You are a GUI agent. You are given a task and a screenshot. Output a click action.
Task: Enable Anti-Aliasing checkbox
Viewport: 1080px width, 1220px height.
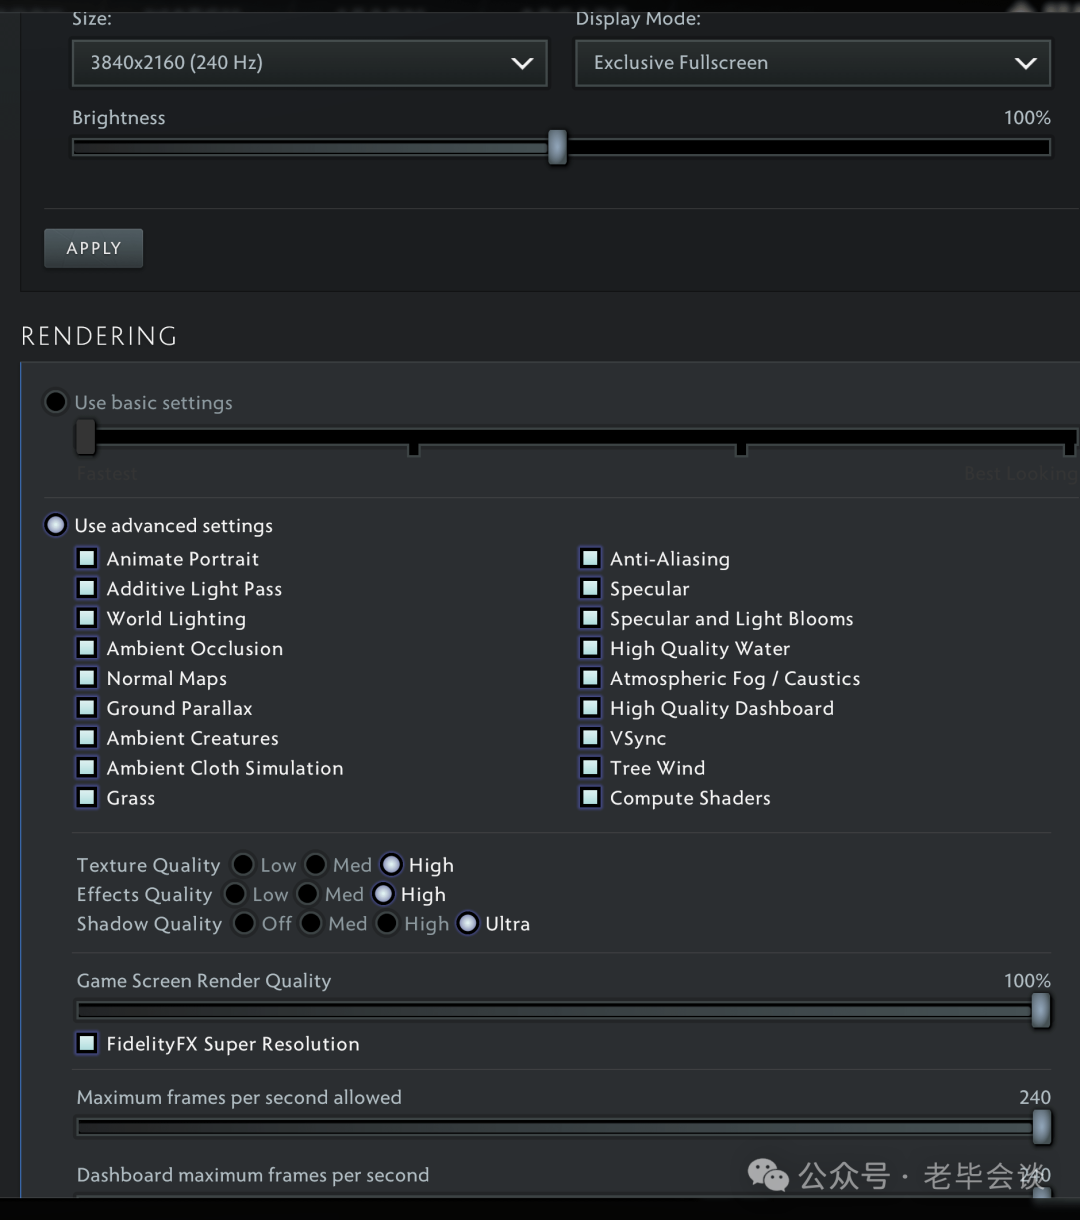pos(591,558)
